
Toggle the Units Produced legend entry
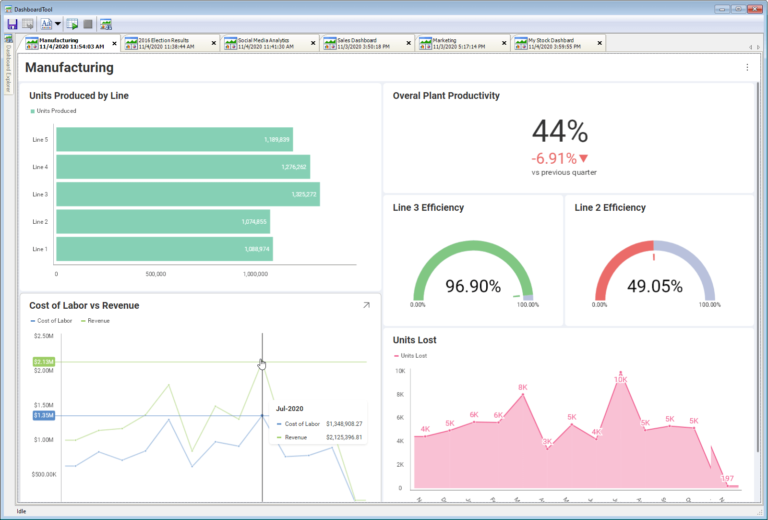click(x=53, y=111)
